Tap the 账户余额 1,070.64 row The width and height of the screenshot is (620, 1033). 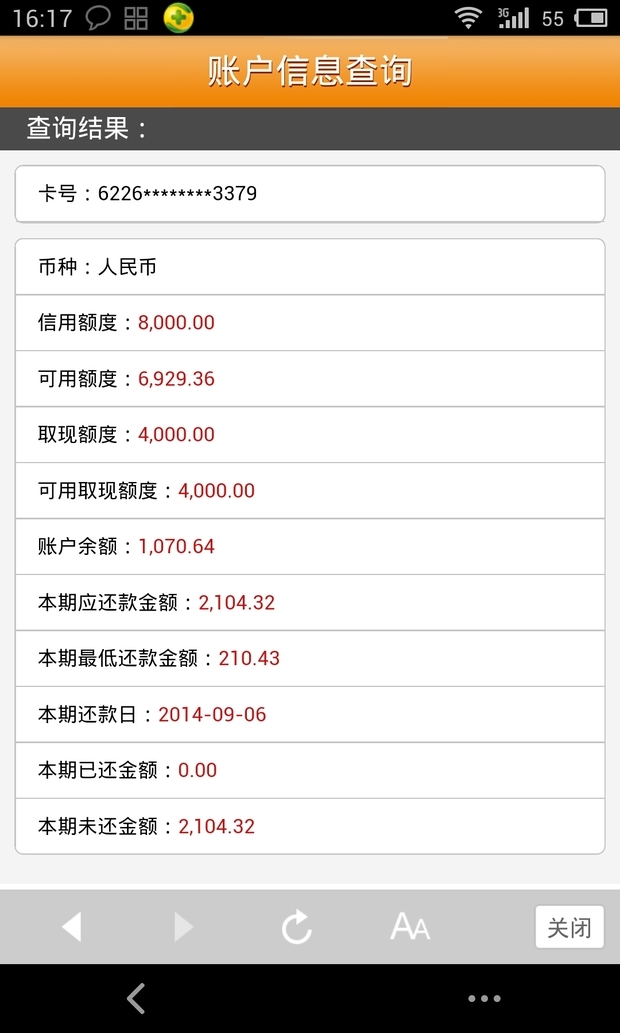[310, 546]
